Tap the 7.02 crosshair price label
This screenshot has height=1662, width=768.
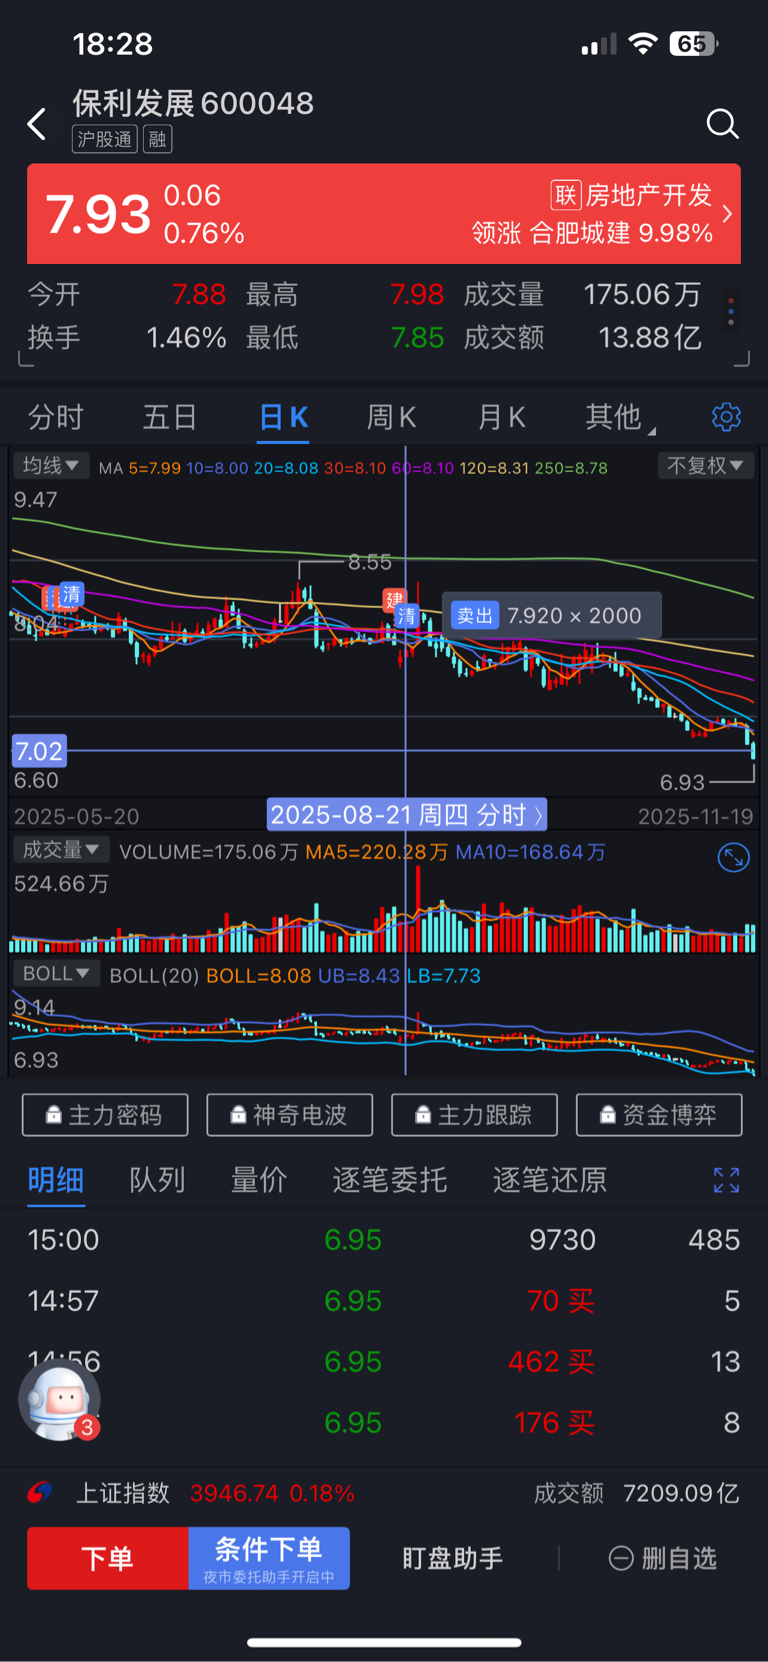pos(39,751)
